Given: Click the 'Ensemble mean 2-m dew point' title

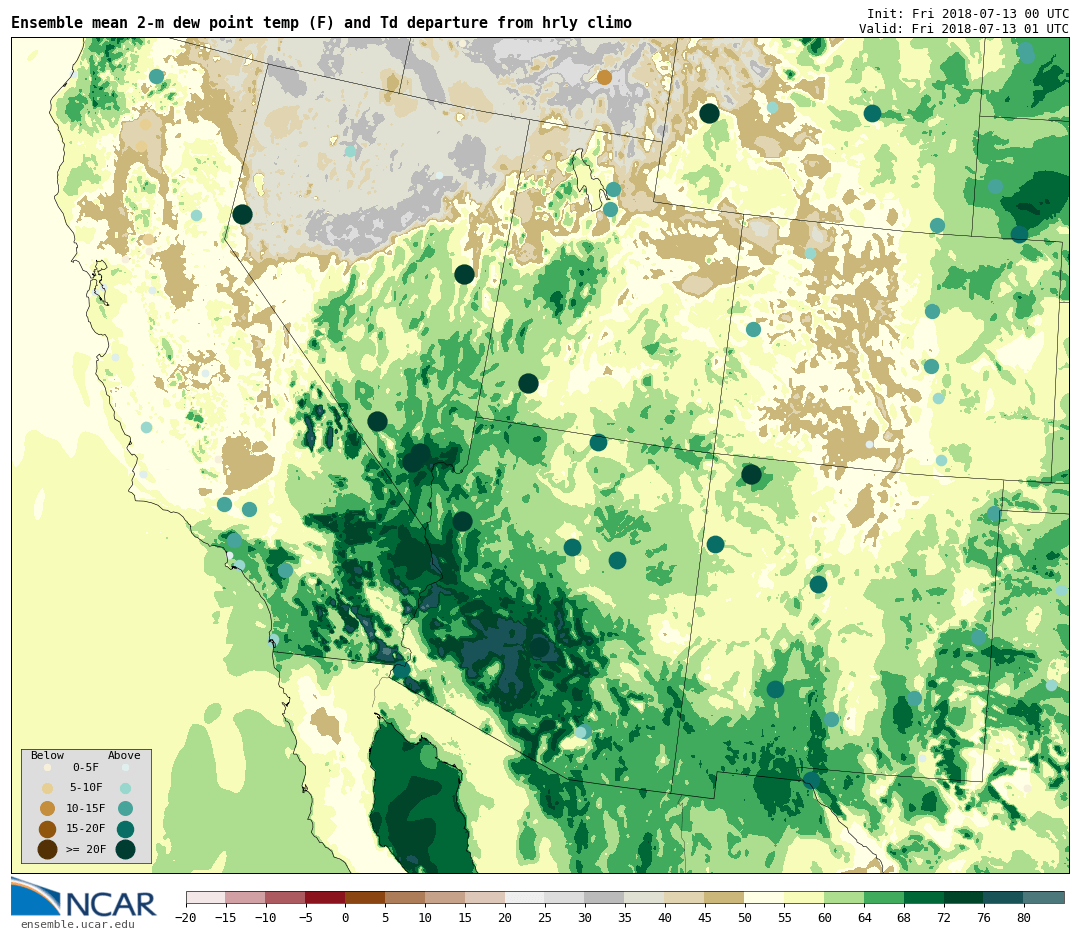Looking at the screenshot, I should [321, 23].
